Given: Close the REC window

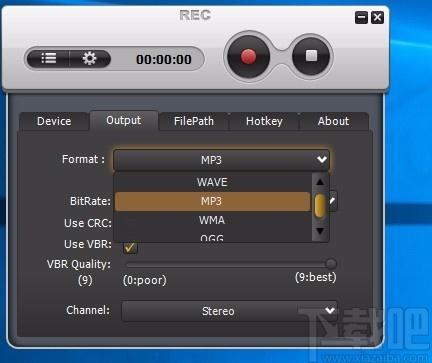Looking at the screenshot, I should [x=377, y=17].
